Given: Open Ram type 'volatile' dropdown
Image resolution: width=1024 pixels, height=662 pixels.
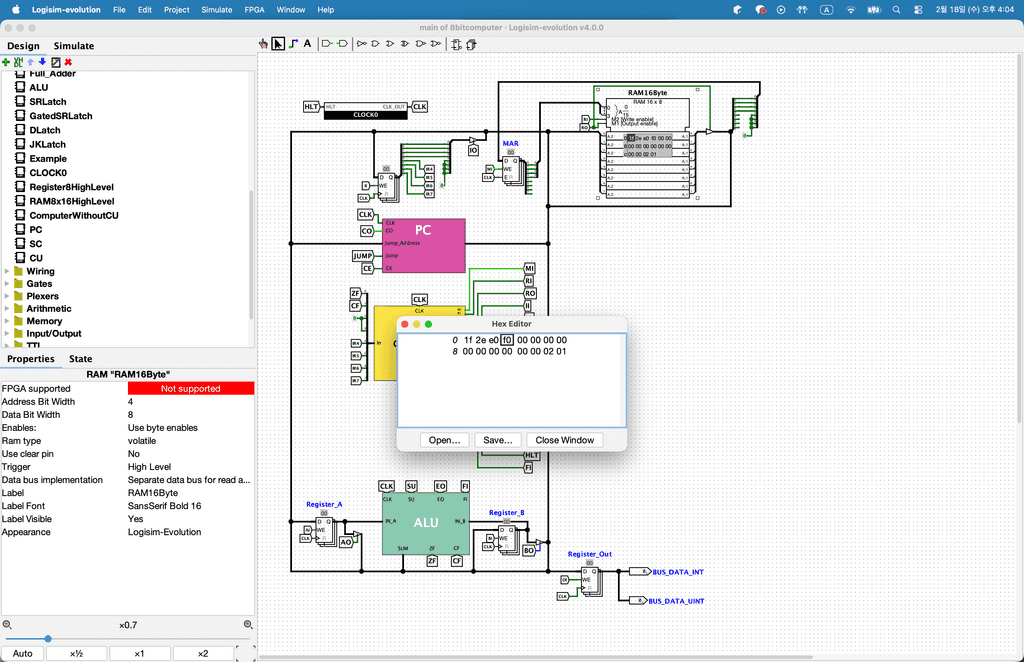Looking at the screenshot, I should (190, 440).
